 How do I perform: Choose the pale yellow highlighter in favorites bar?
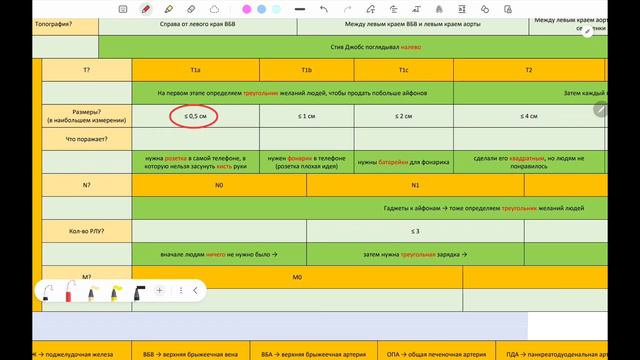pos(92,293)
